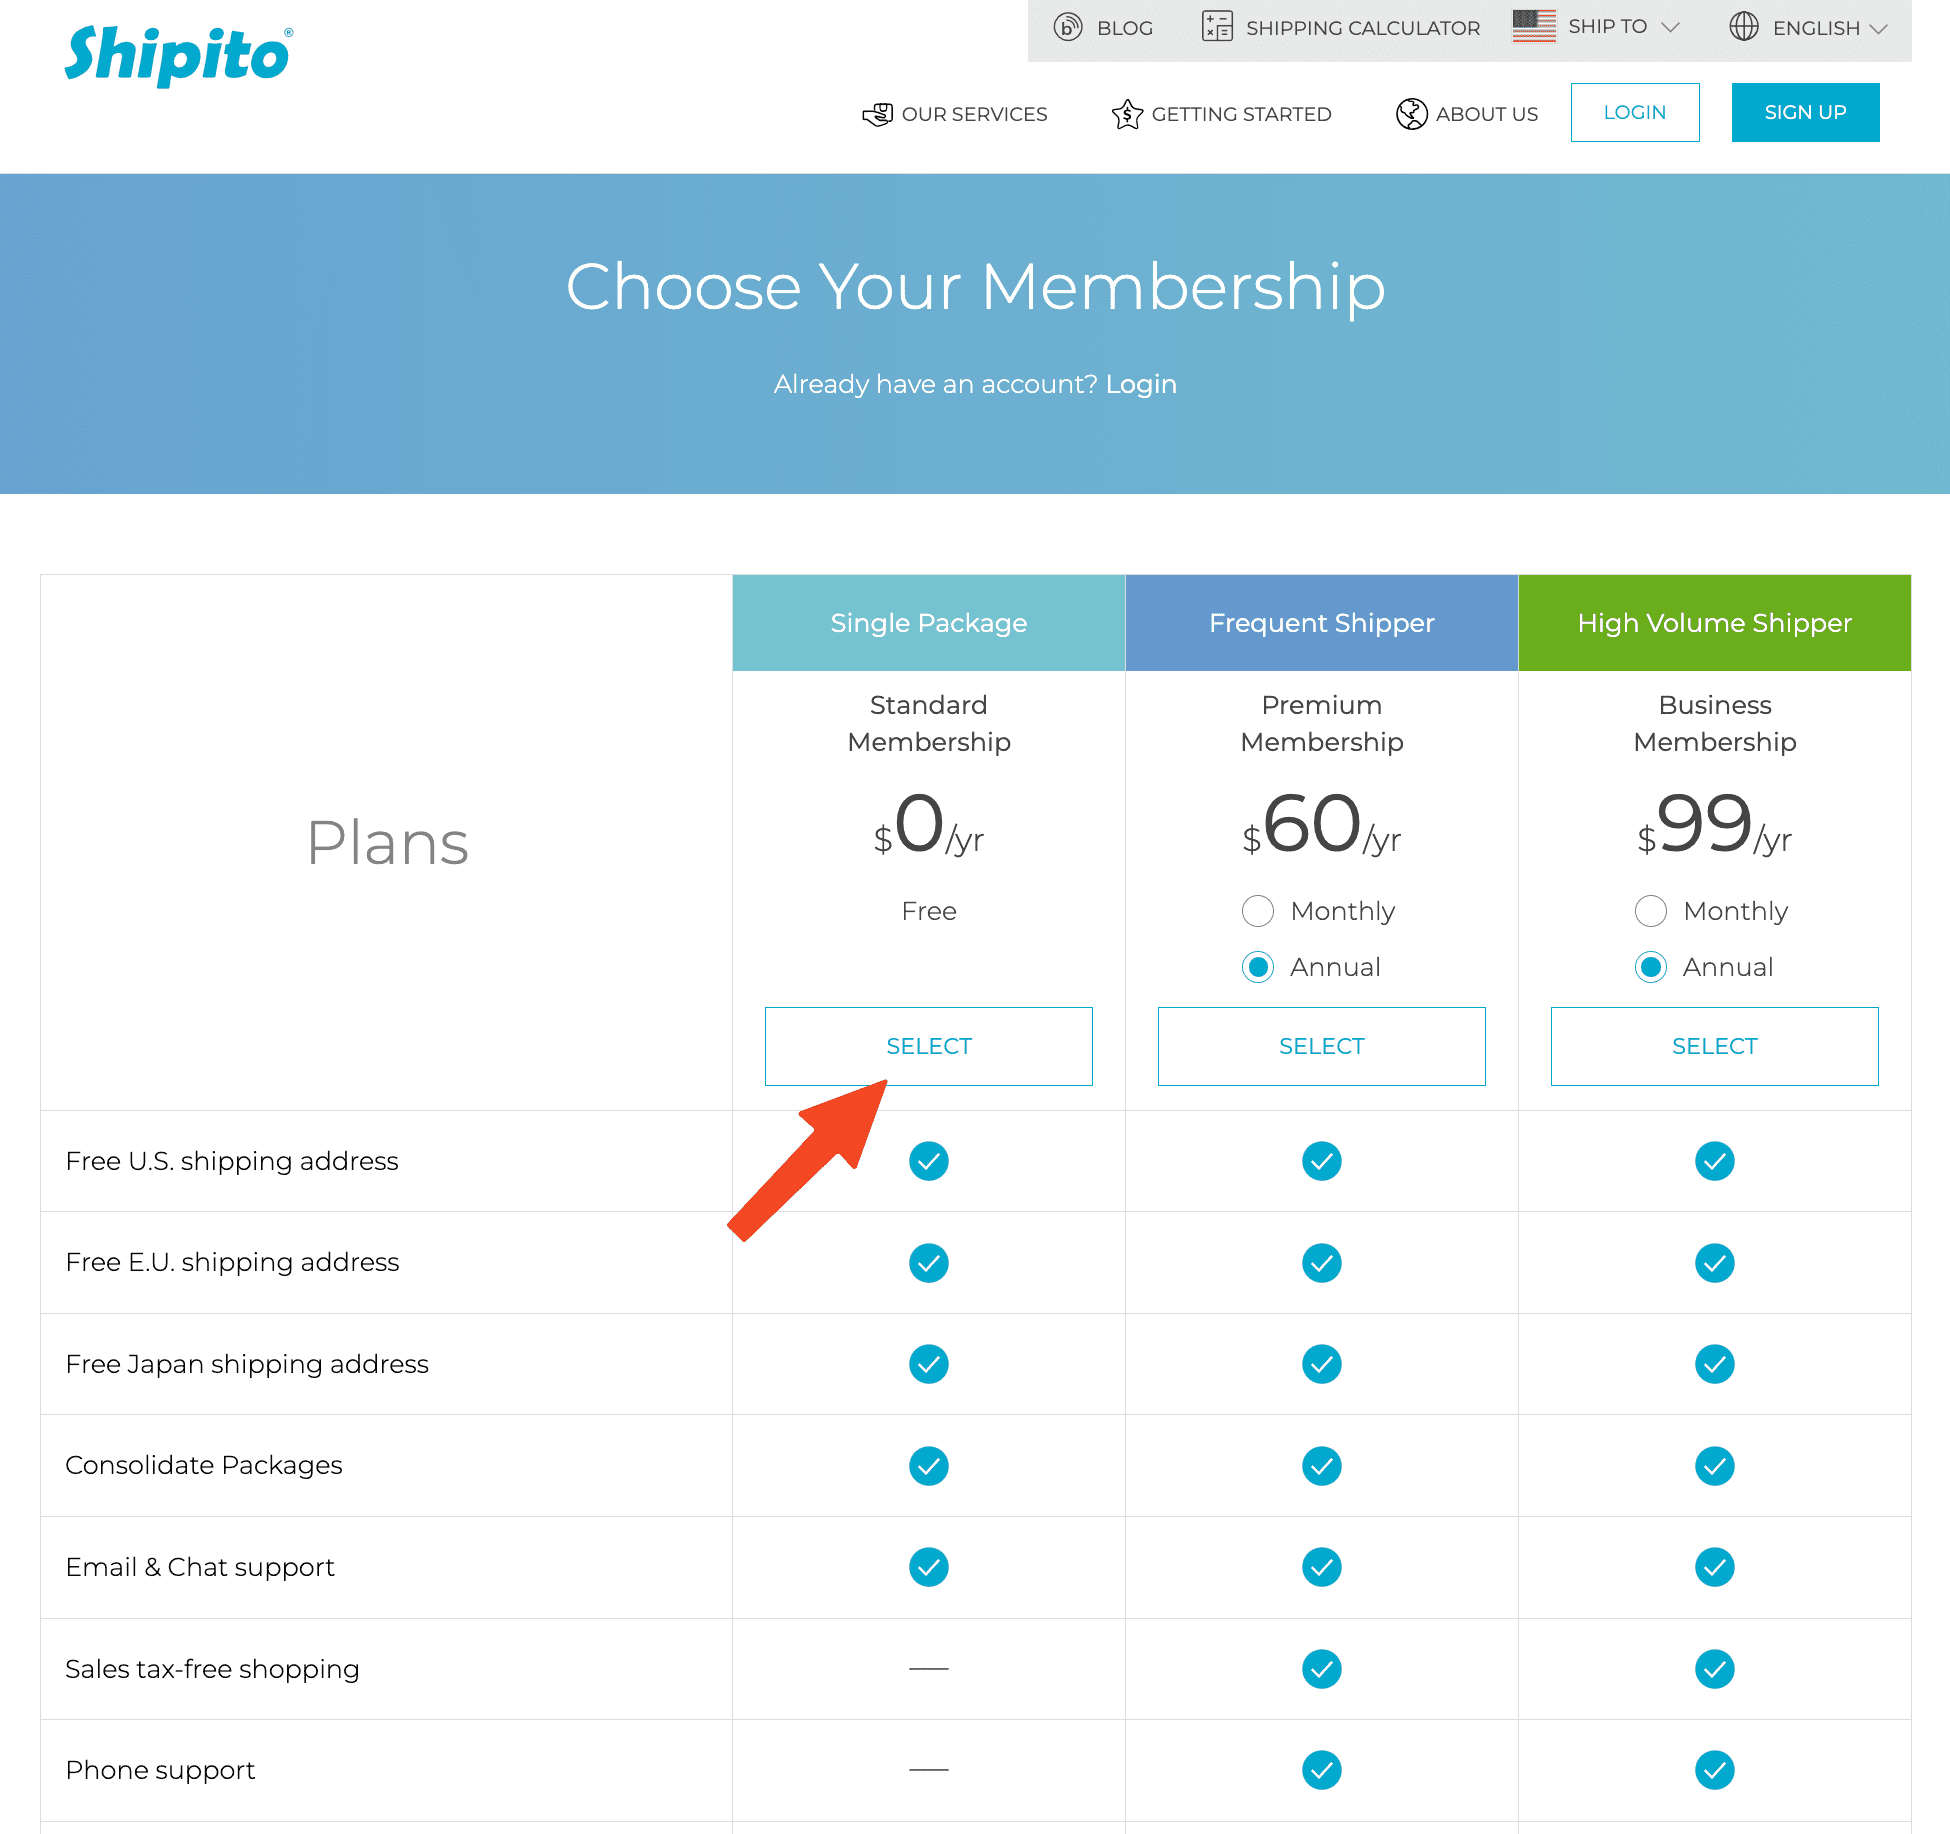Click the US flag icon
Image resolution: width=1950 pixels, height=1834 pixels.
tap(1534, 26)
